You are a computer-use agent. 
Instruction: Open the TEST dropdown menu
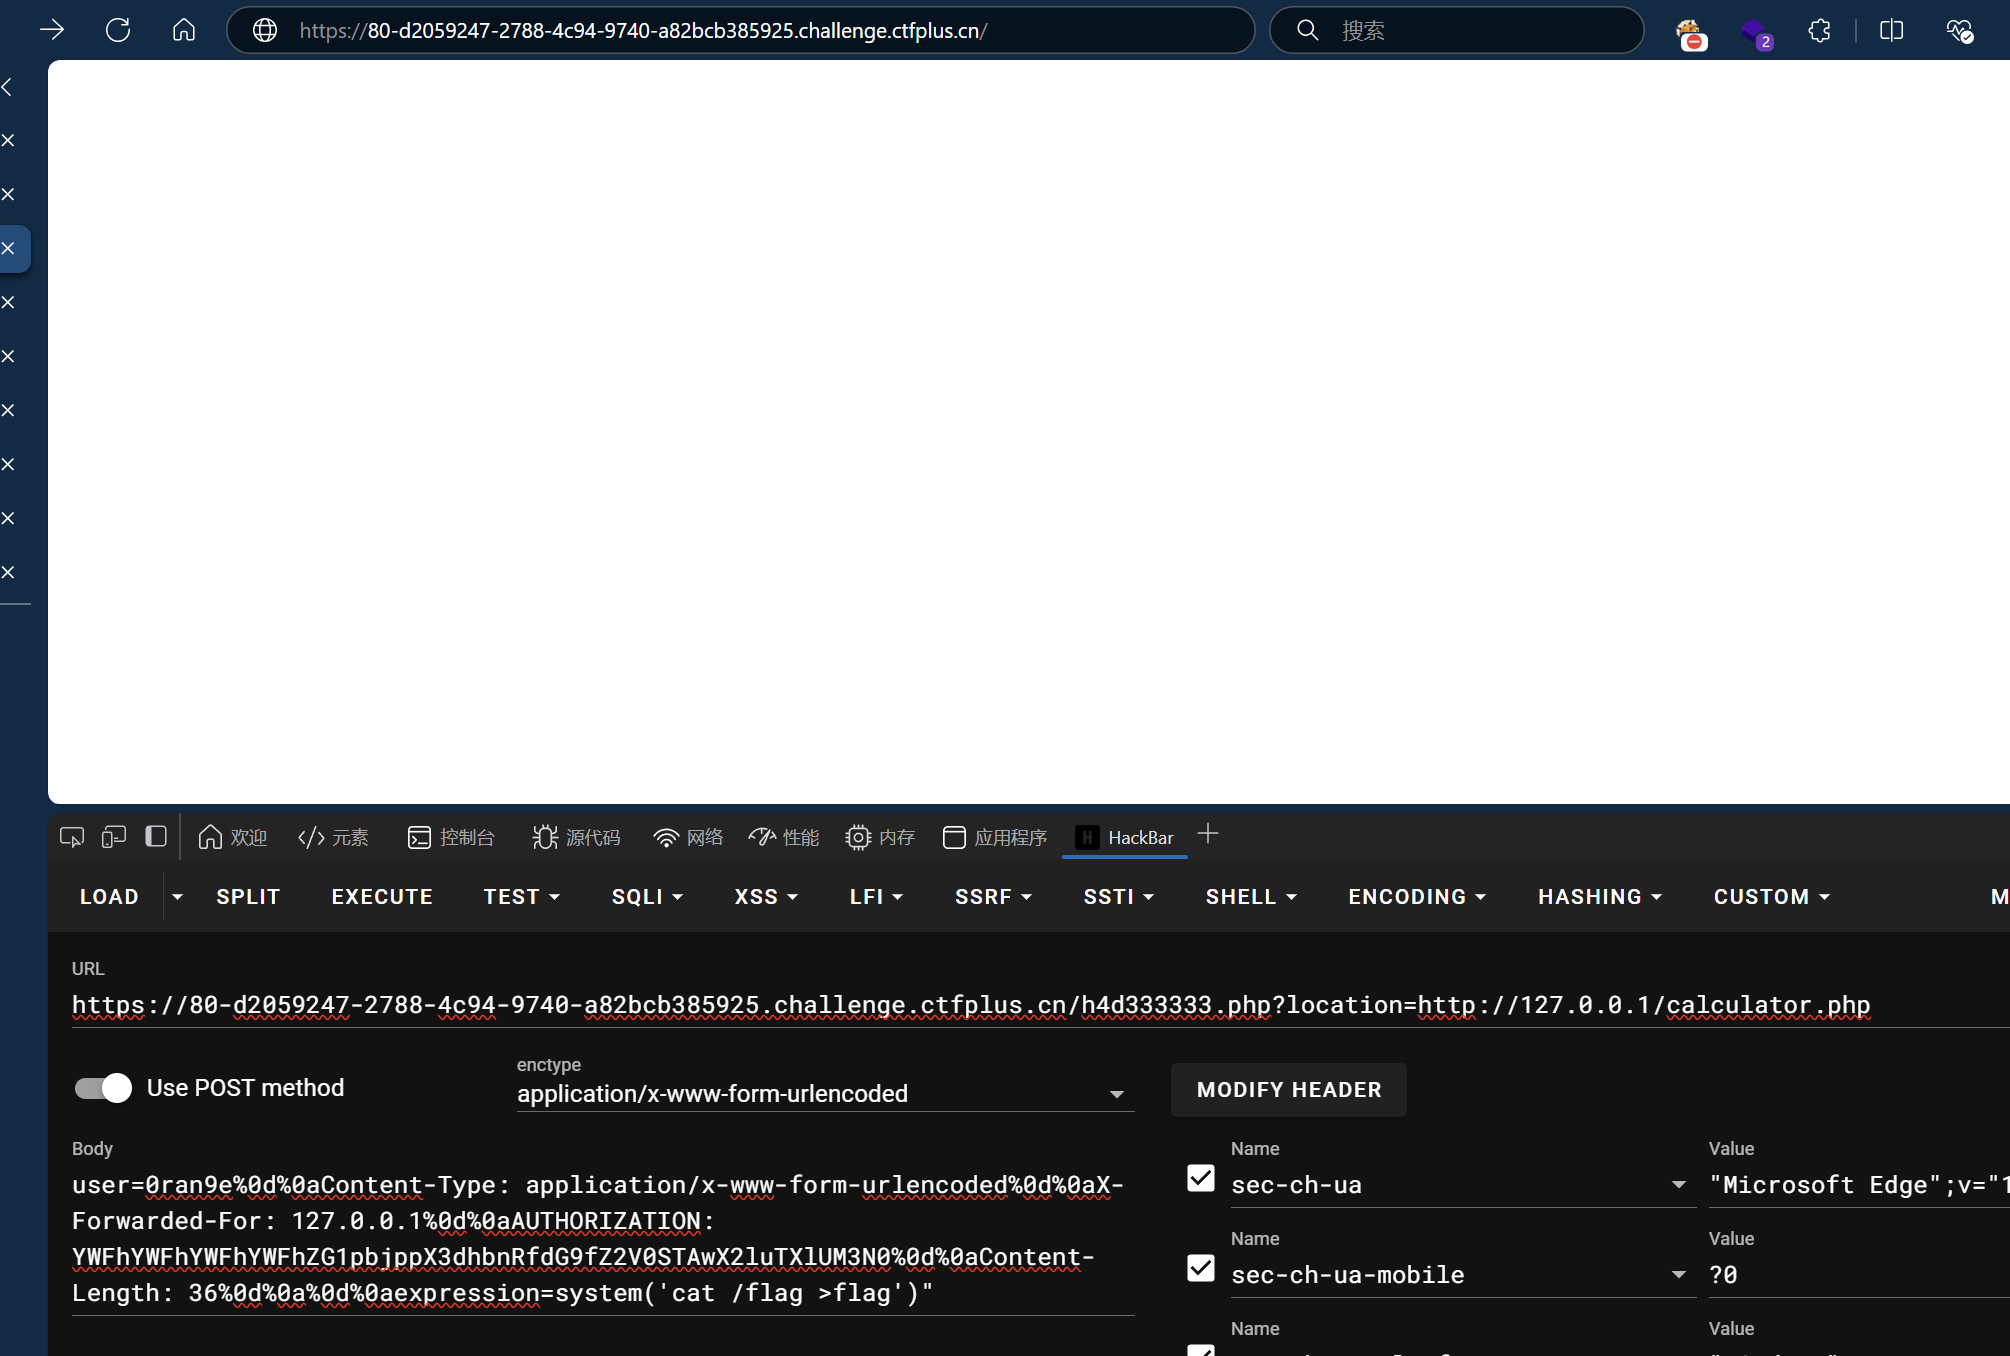pyautogui.click(x=521, y=897)
